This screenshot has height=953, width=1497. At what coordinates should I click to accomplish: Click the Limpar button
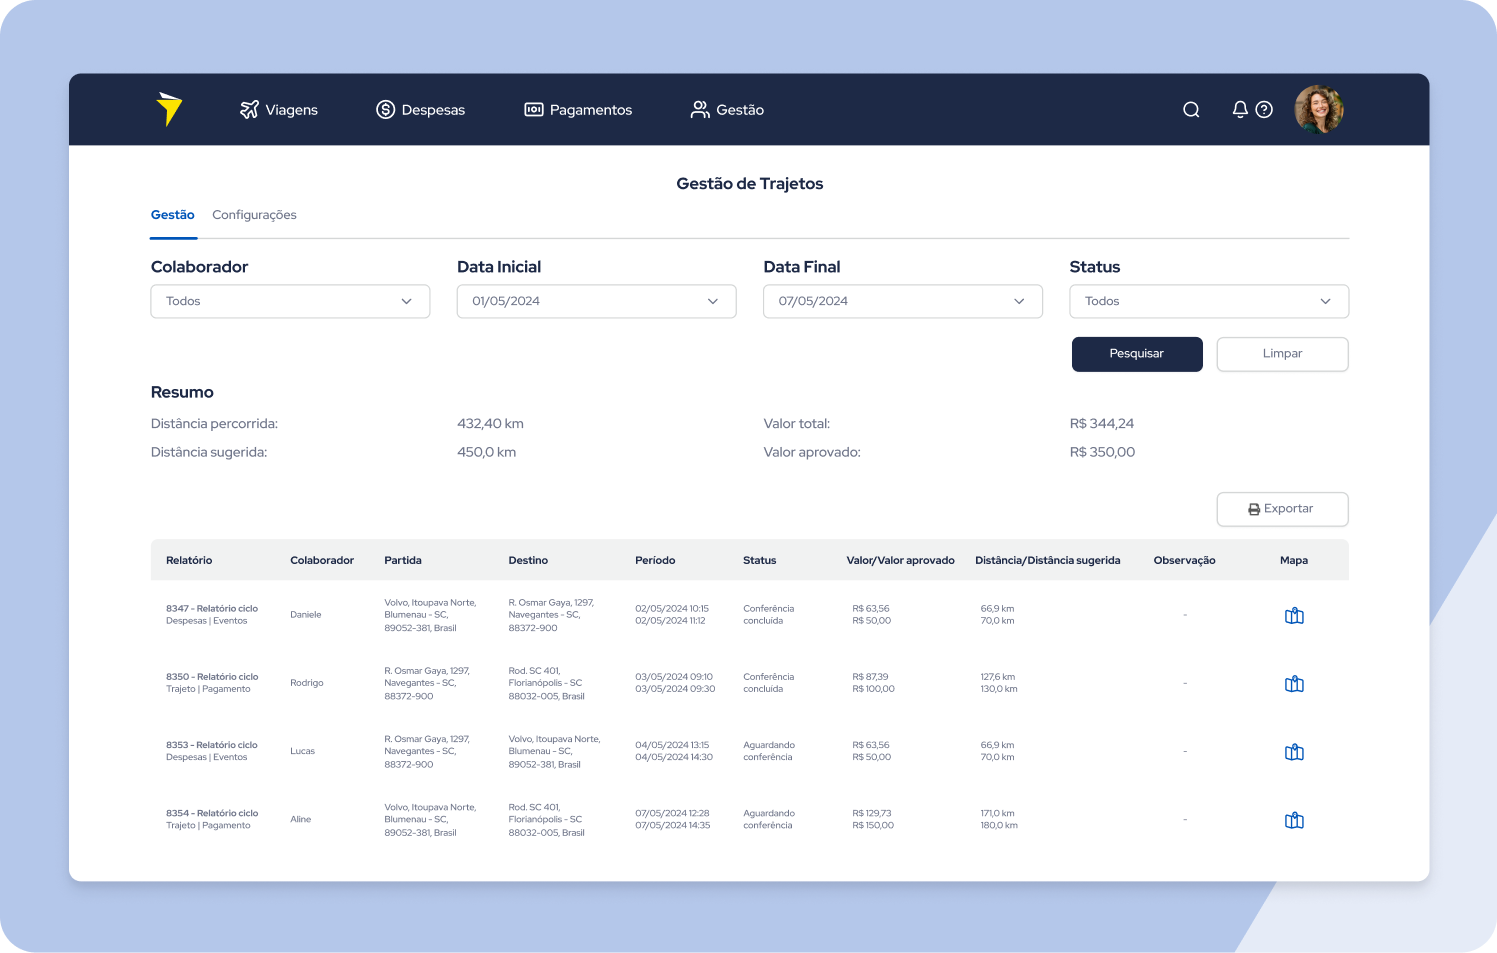point(1282,354)
